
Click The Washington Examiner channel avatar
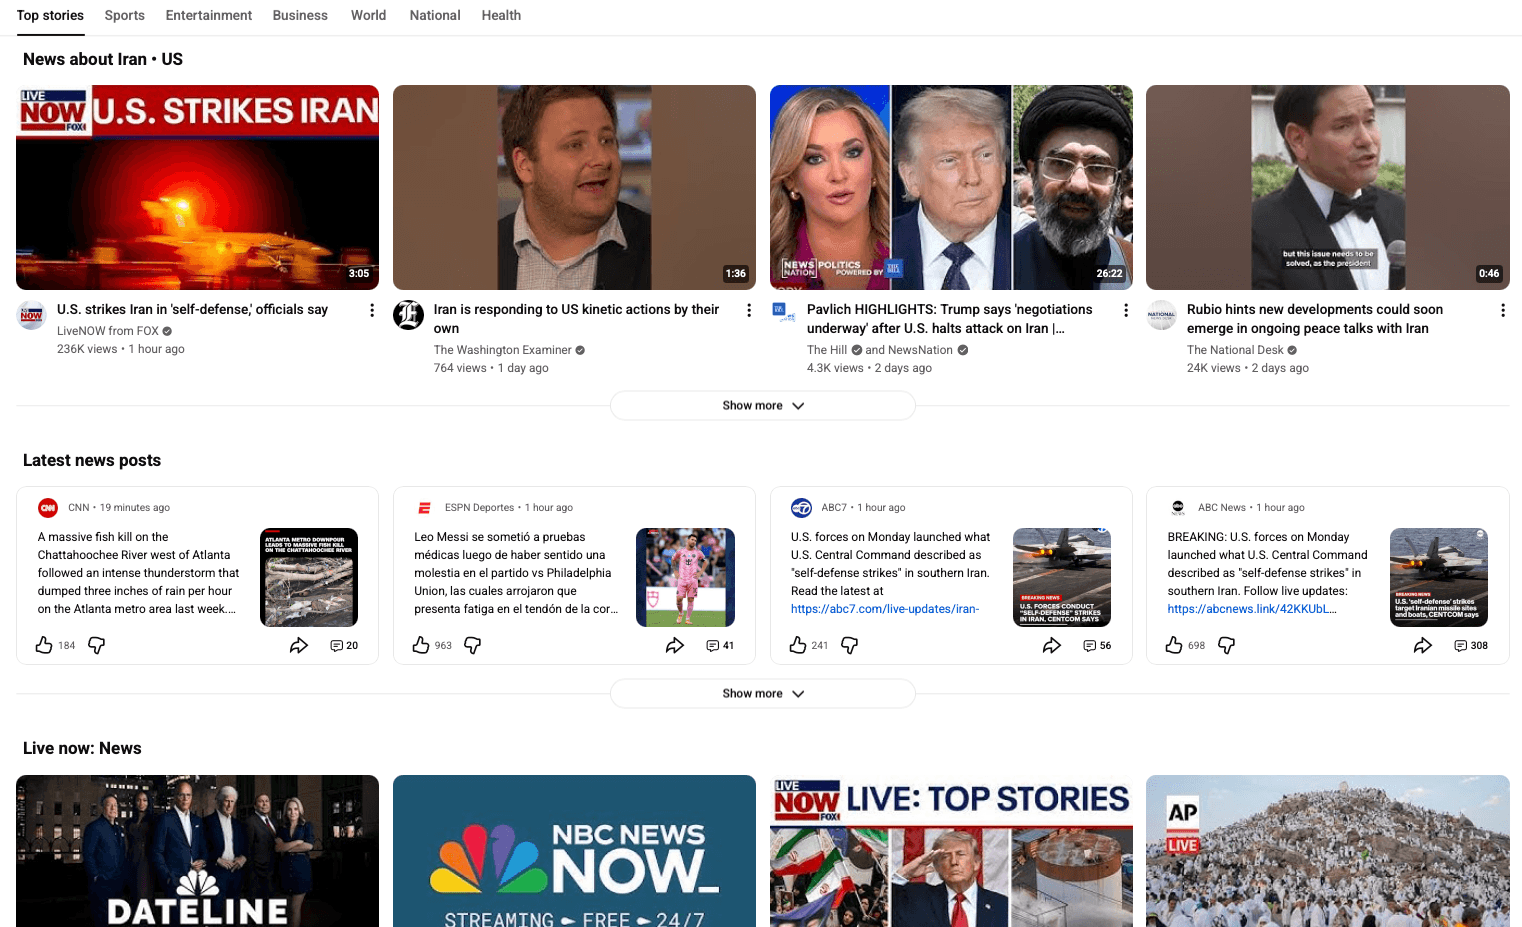click(408, 315)
